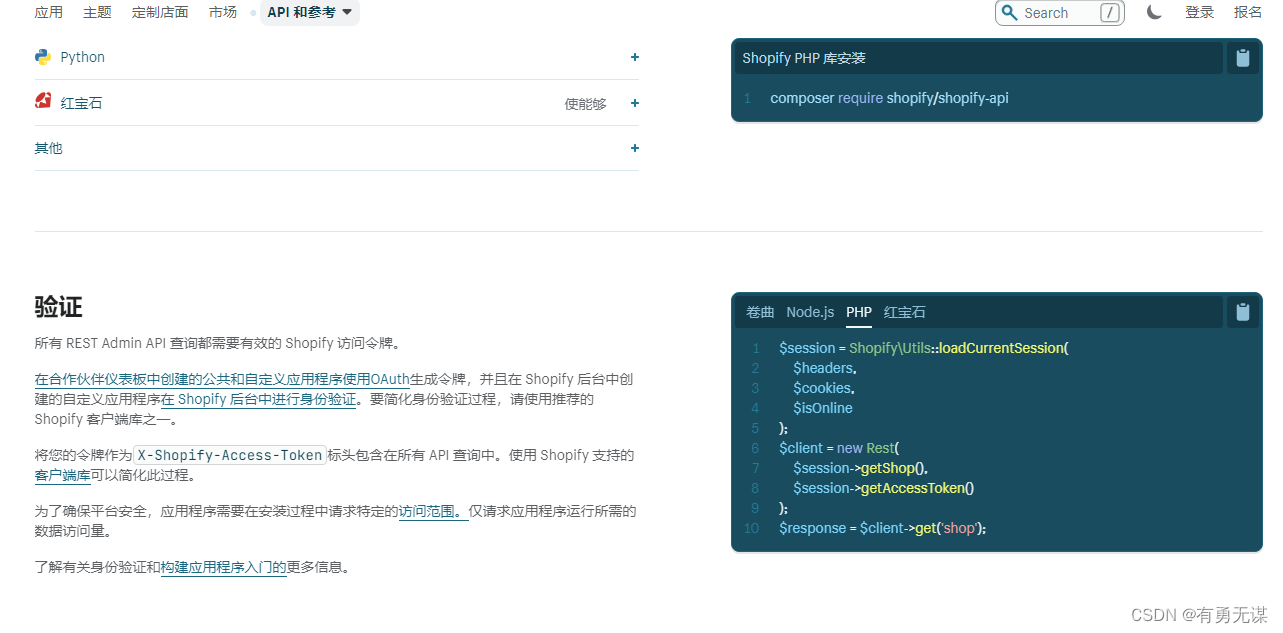Click the 使能够 label in 红宝石 row

pos(586,103)
